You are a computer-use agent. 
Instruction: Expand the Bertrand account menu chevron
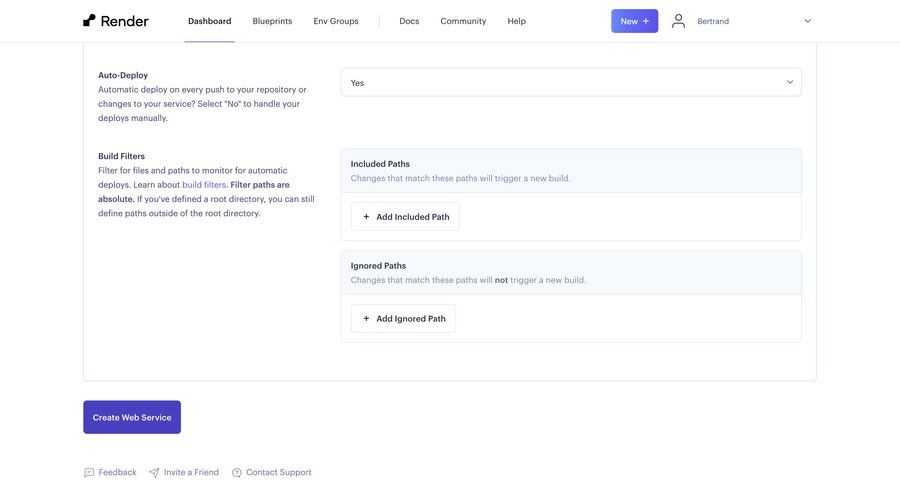[807, 21]
